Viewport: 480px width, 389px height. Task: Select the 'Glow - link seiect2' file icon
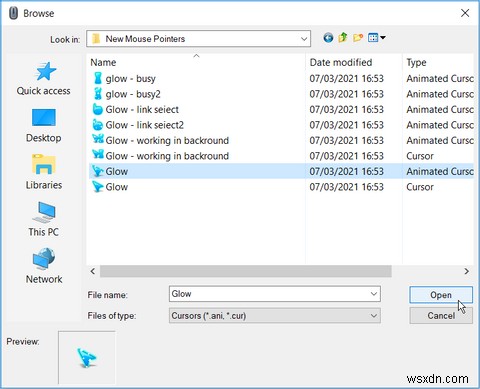click(98, 125)
